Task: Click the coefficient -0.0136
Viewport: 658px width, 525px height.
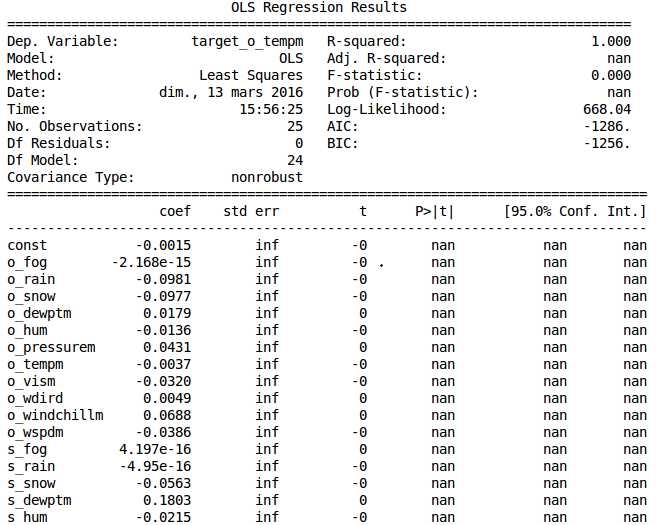Action: [163, 331]
